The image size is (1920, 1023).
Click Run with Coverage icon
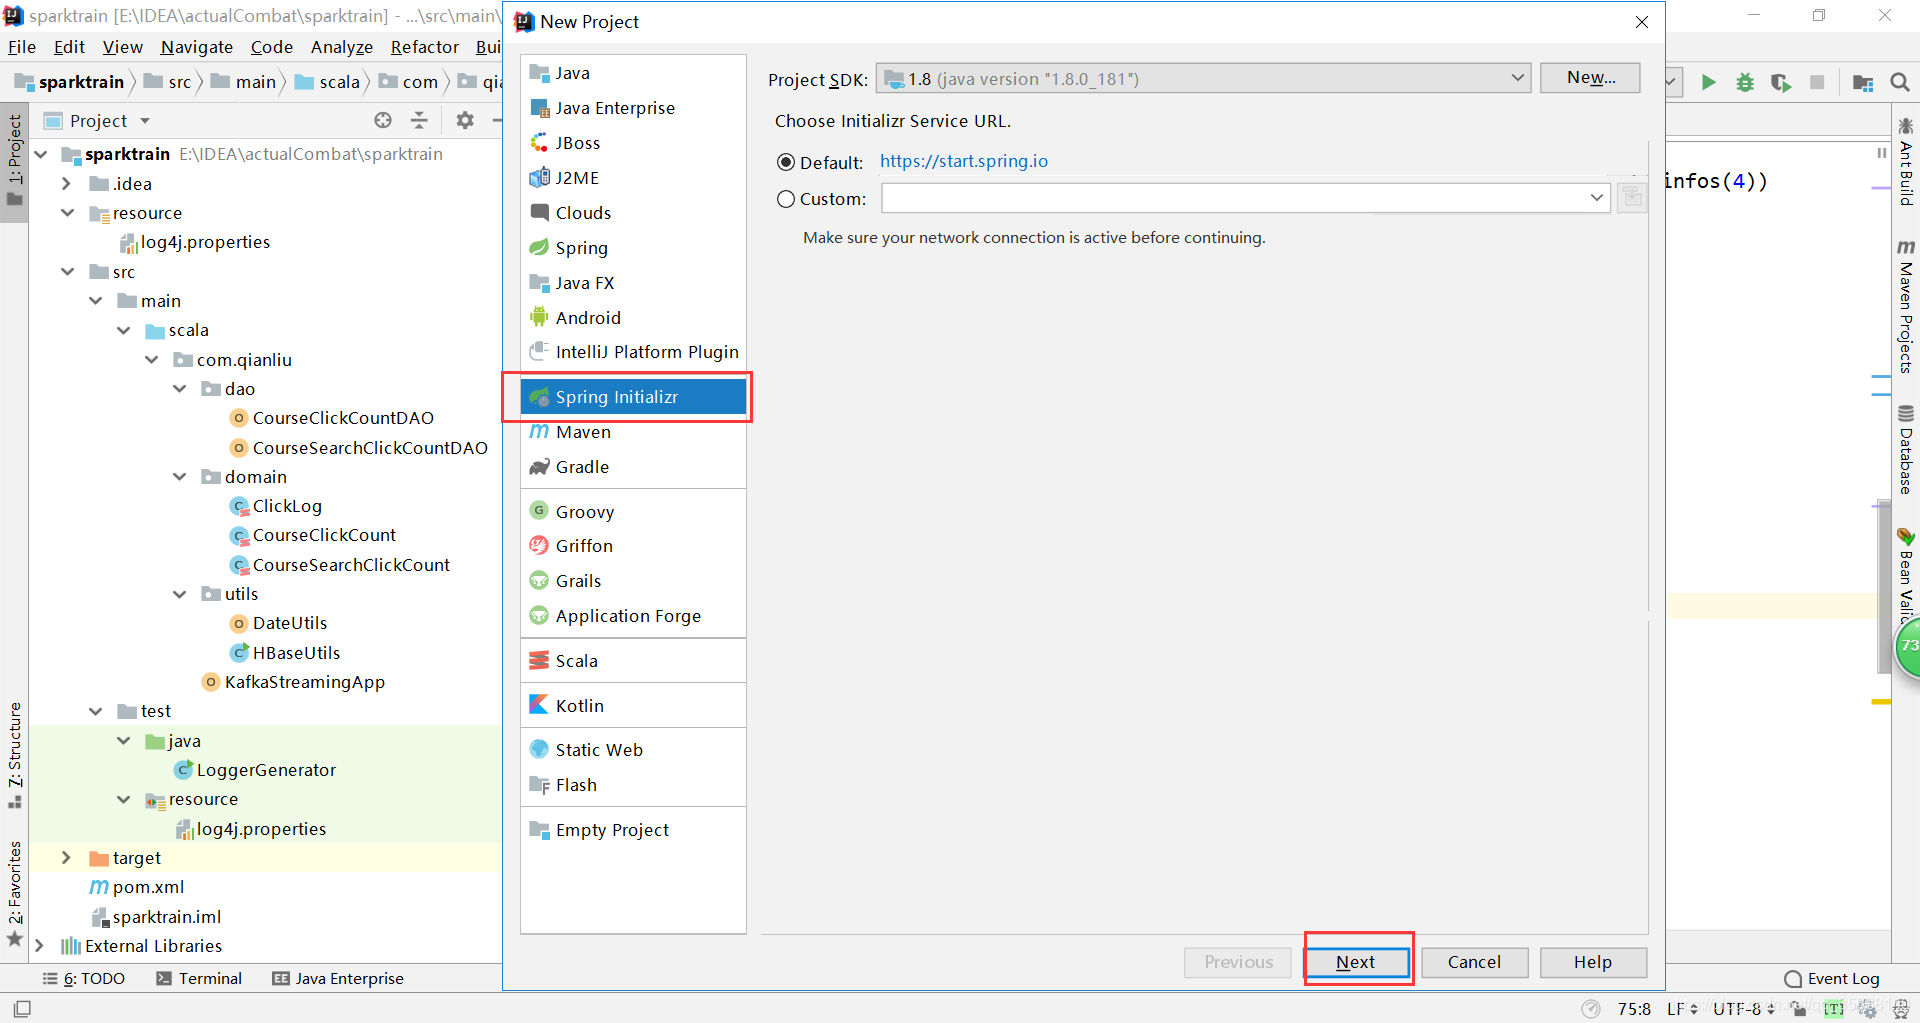click(1781, 82)
